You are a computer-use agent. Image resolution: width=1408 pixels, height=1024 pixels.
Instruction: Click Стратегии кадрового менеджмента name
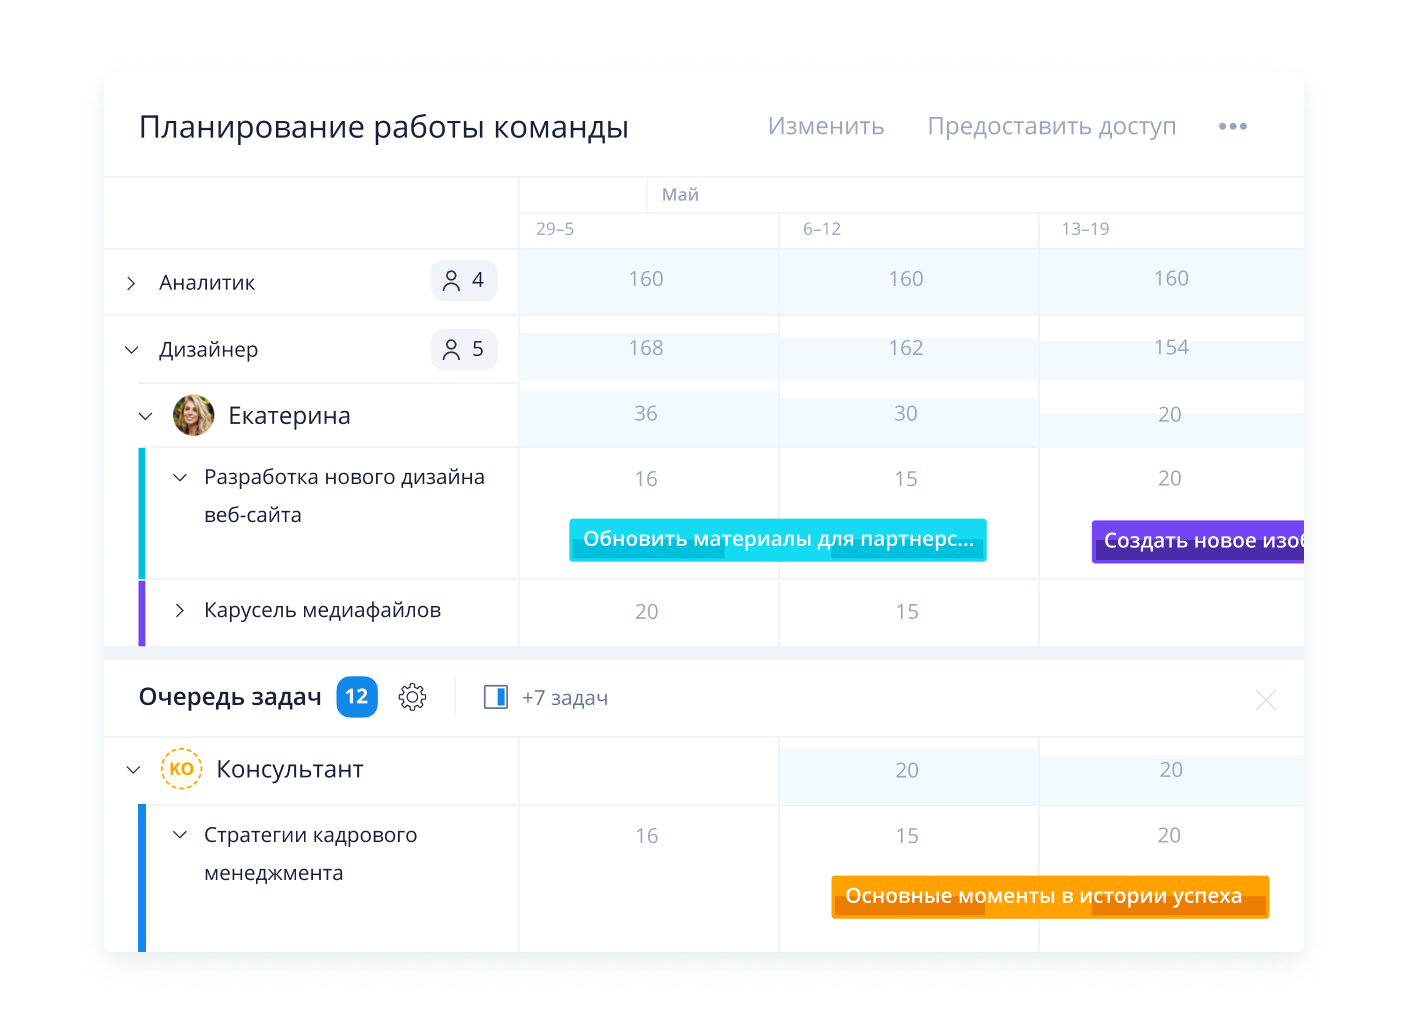[310, 854]
